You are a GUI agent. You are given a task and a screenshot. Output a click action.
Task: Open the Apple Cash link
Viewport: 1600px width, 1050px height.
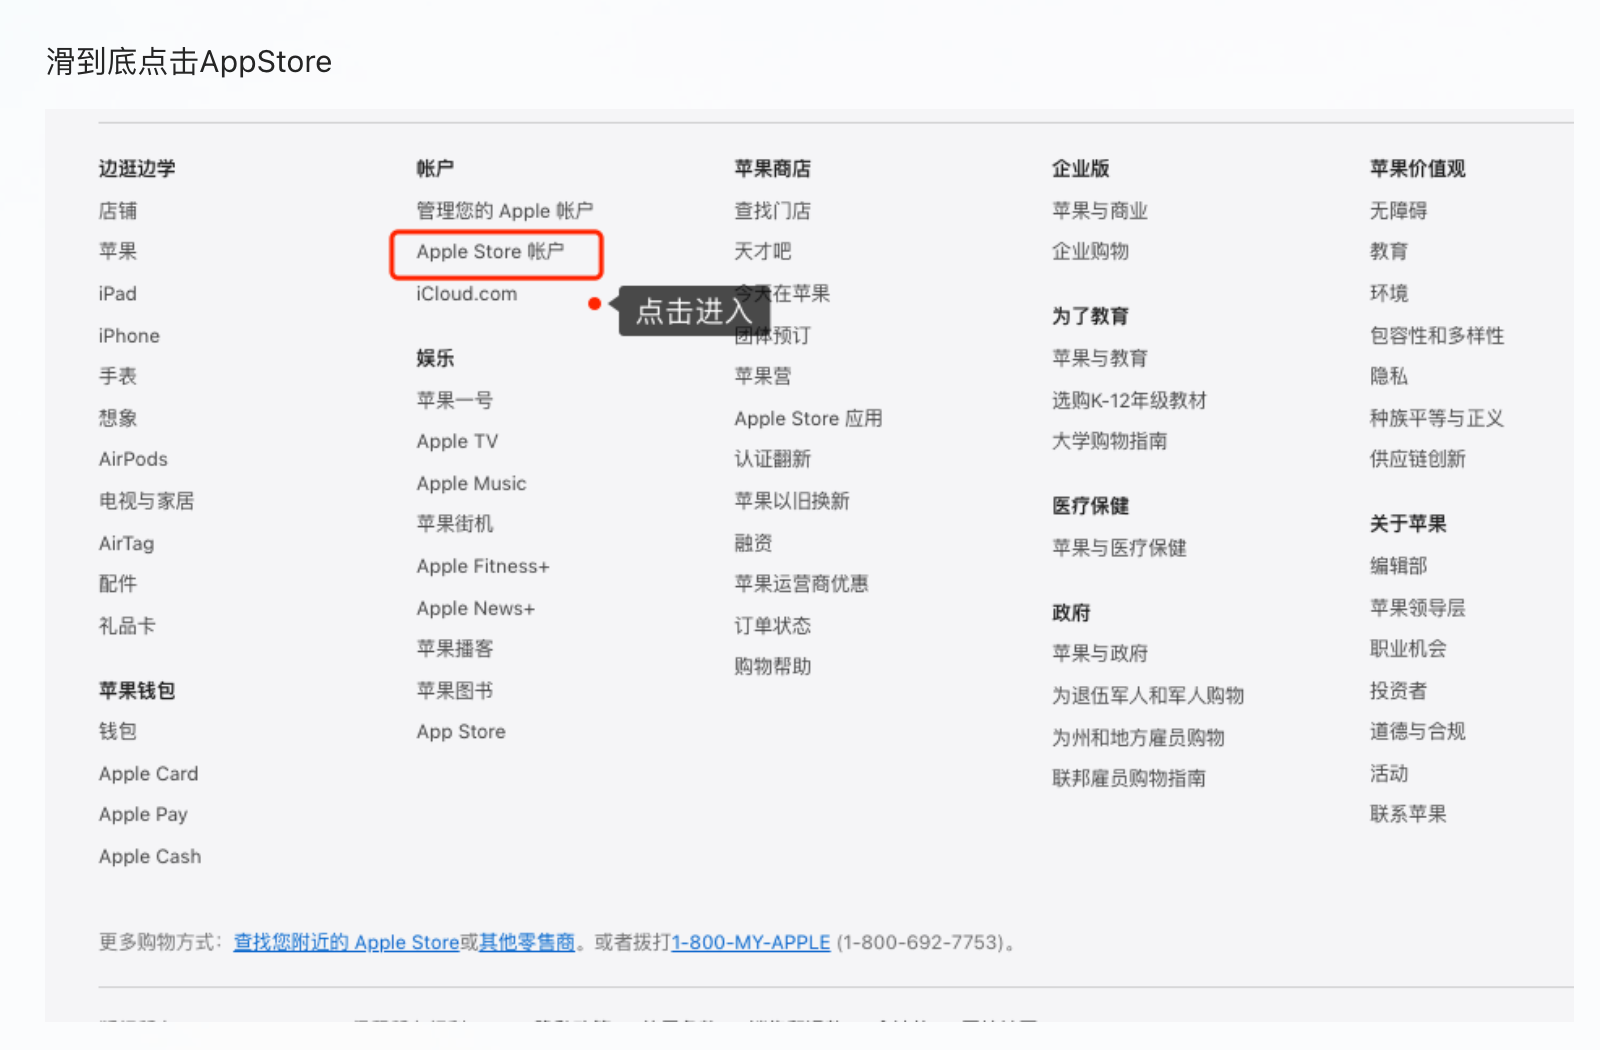(x=150, y=857)
